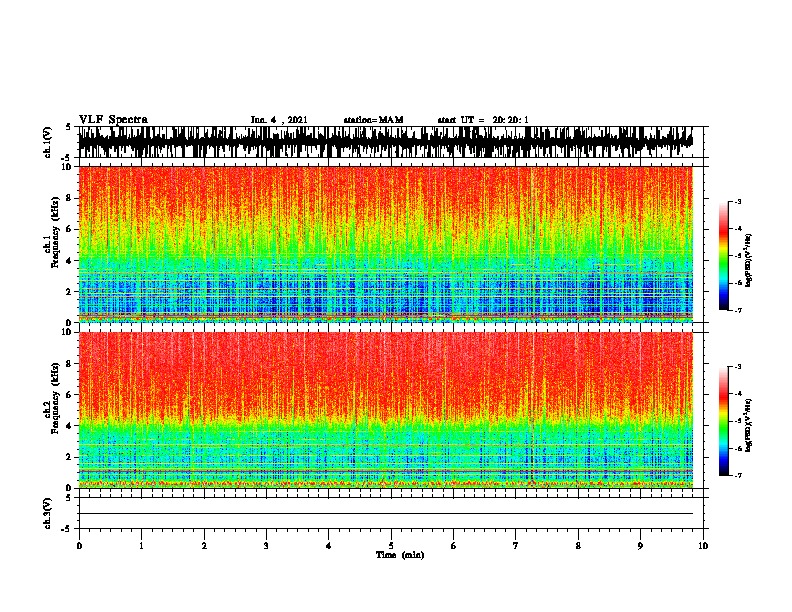The height and width of the screenshot is (612, 792).
Task: Click the "station=MAM" header label
Action: pos(373,120)
